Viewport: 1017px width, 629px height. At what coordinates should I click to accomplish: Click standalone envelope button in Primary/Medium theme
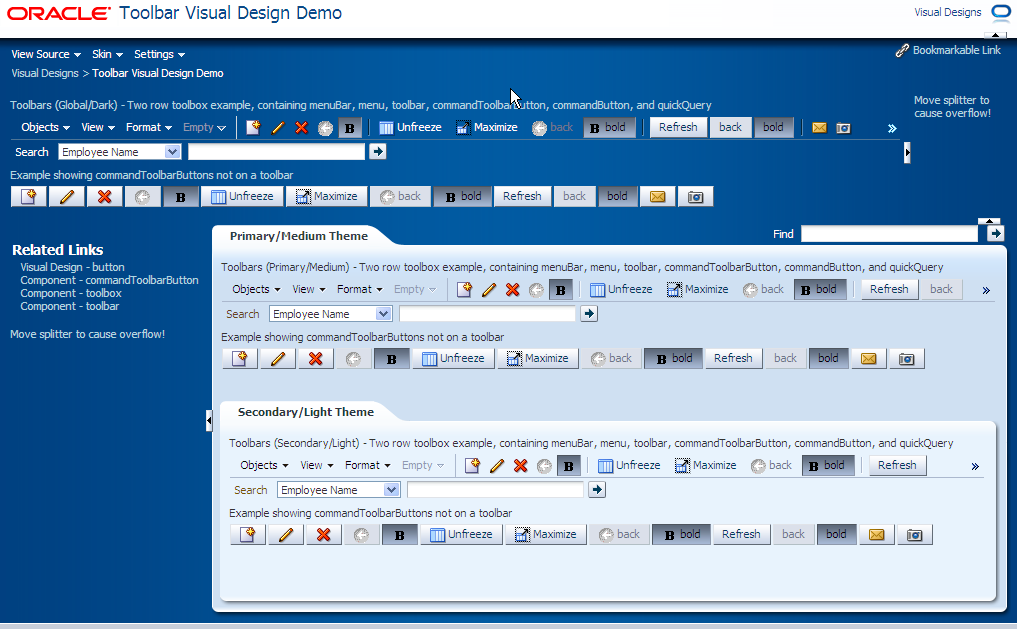[868, 359]
